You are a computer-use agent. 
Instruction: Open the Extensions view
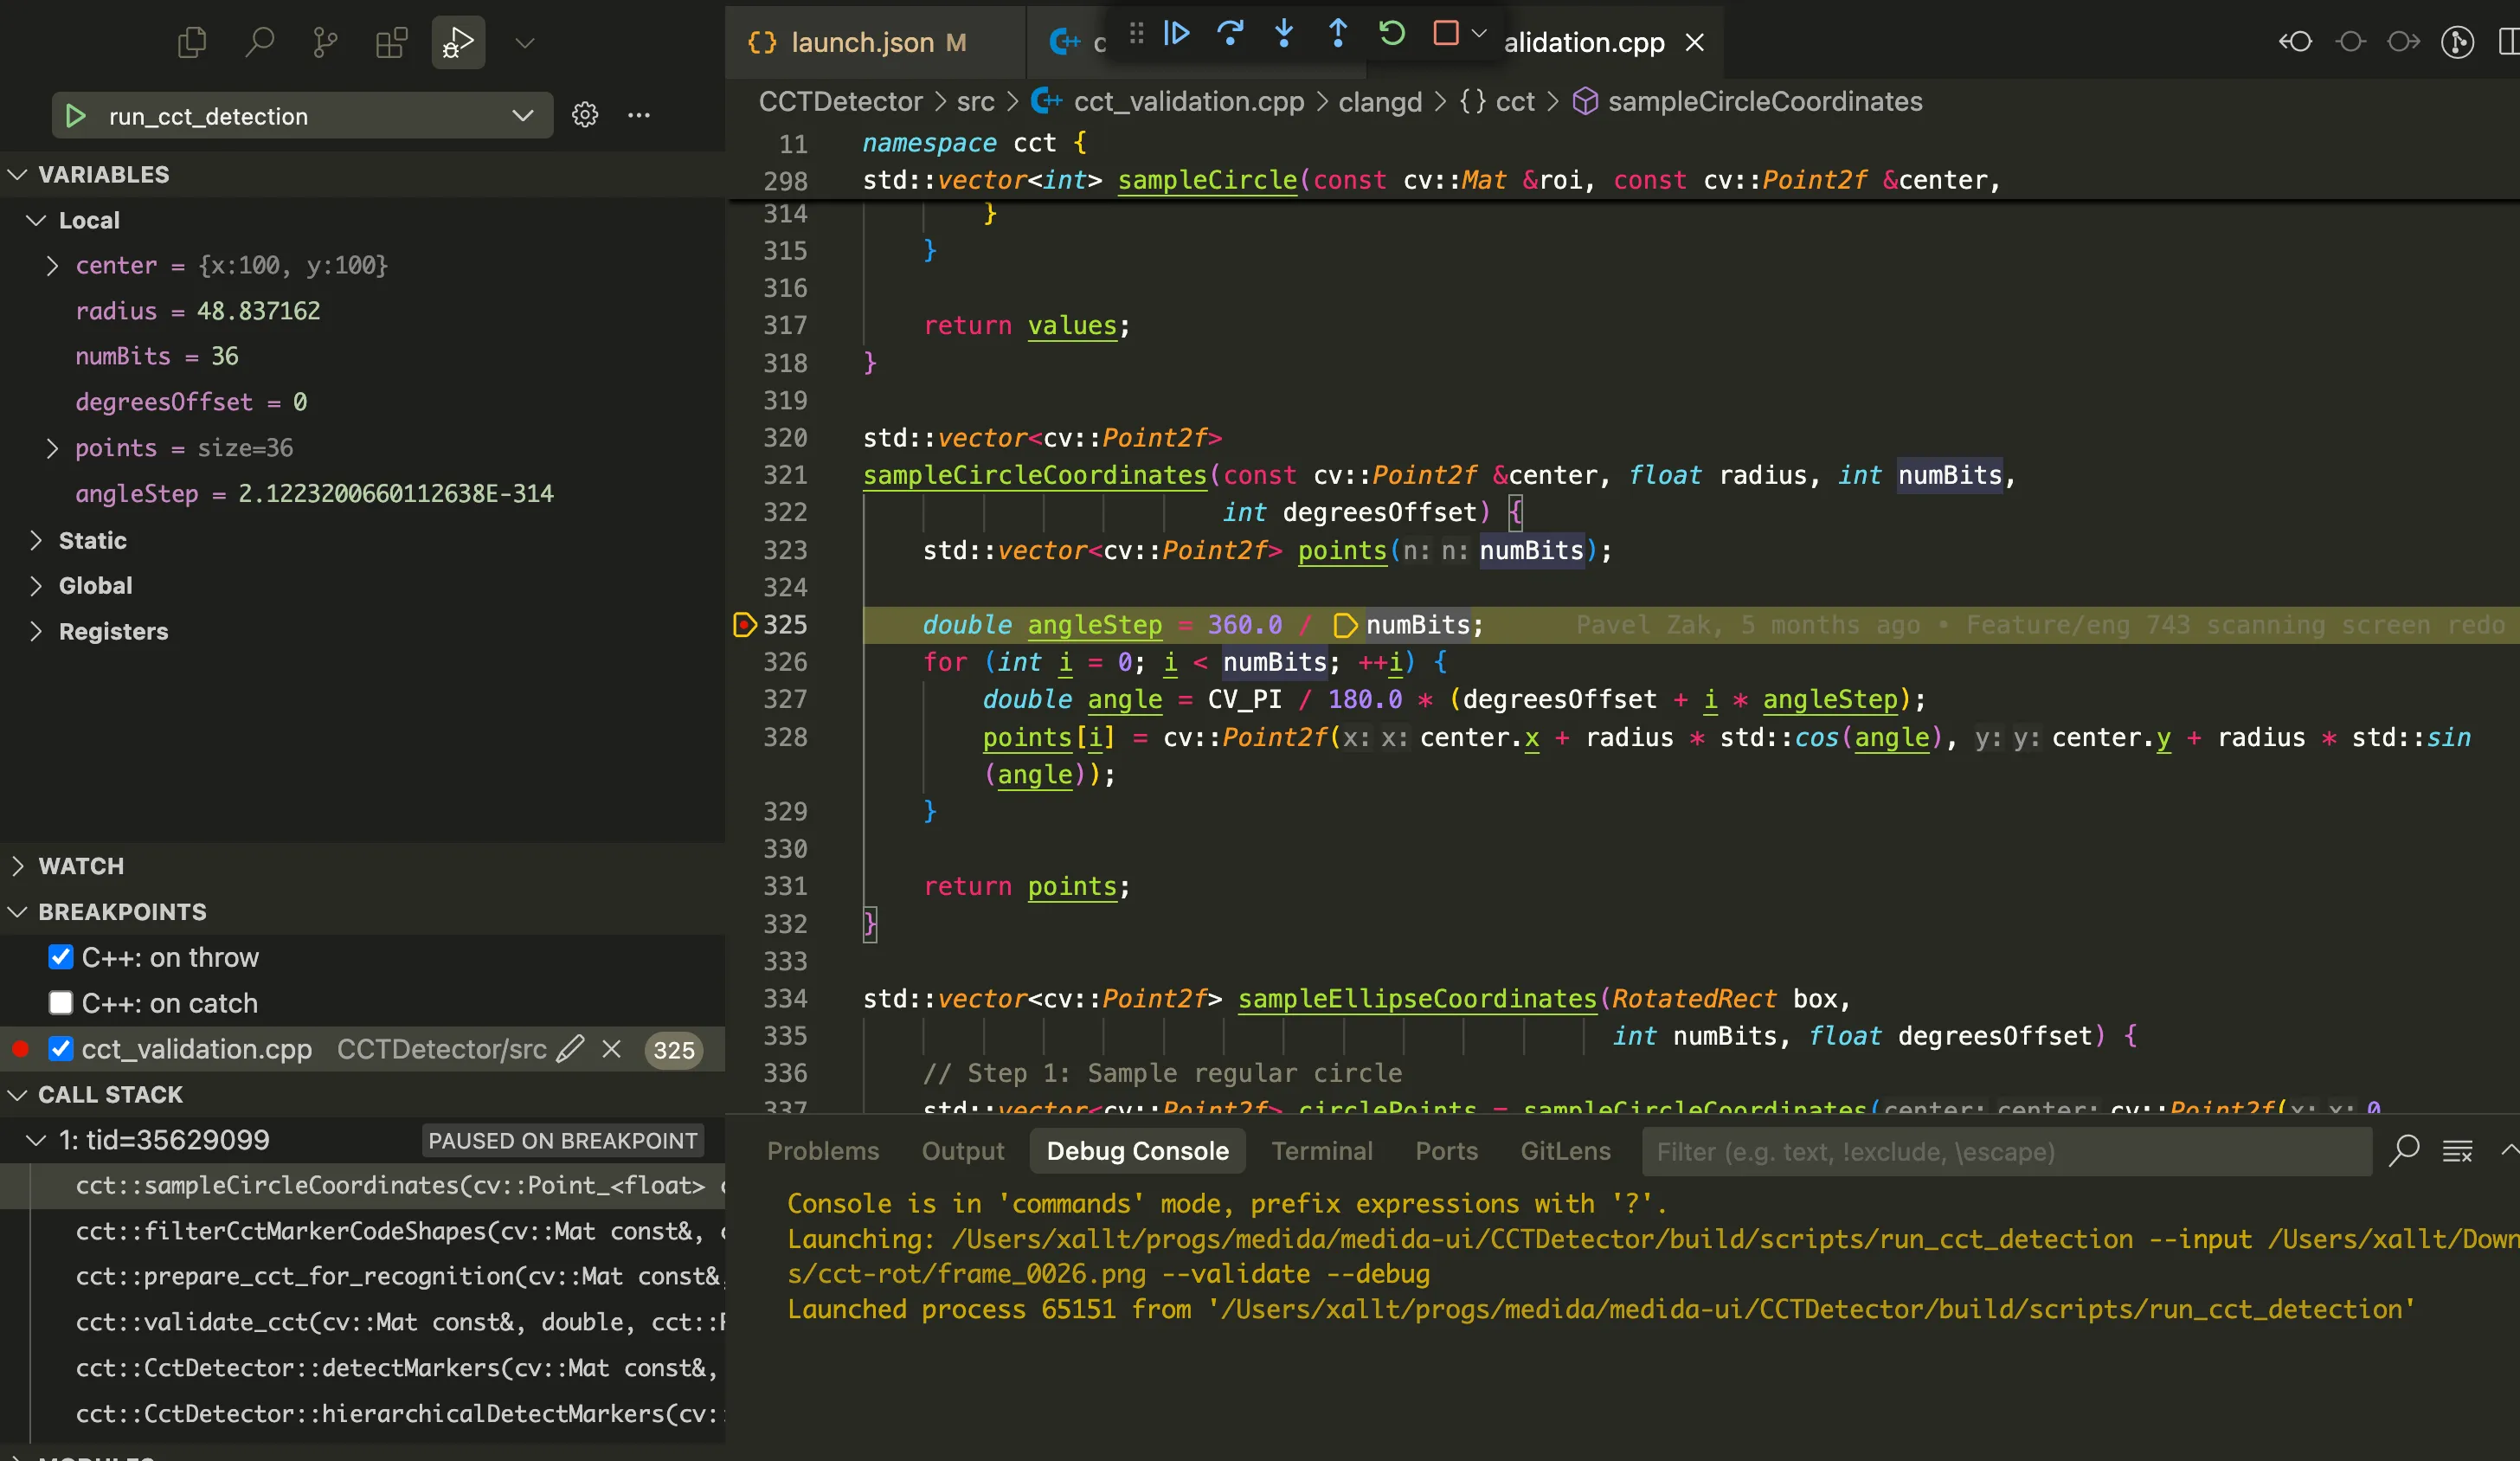click(x=390, y=42)
